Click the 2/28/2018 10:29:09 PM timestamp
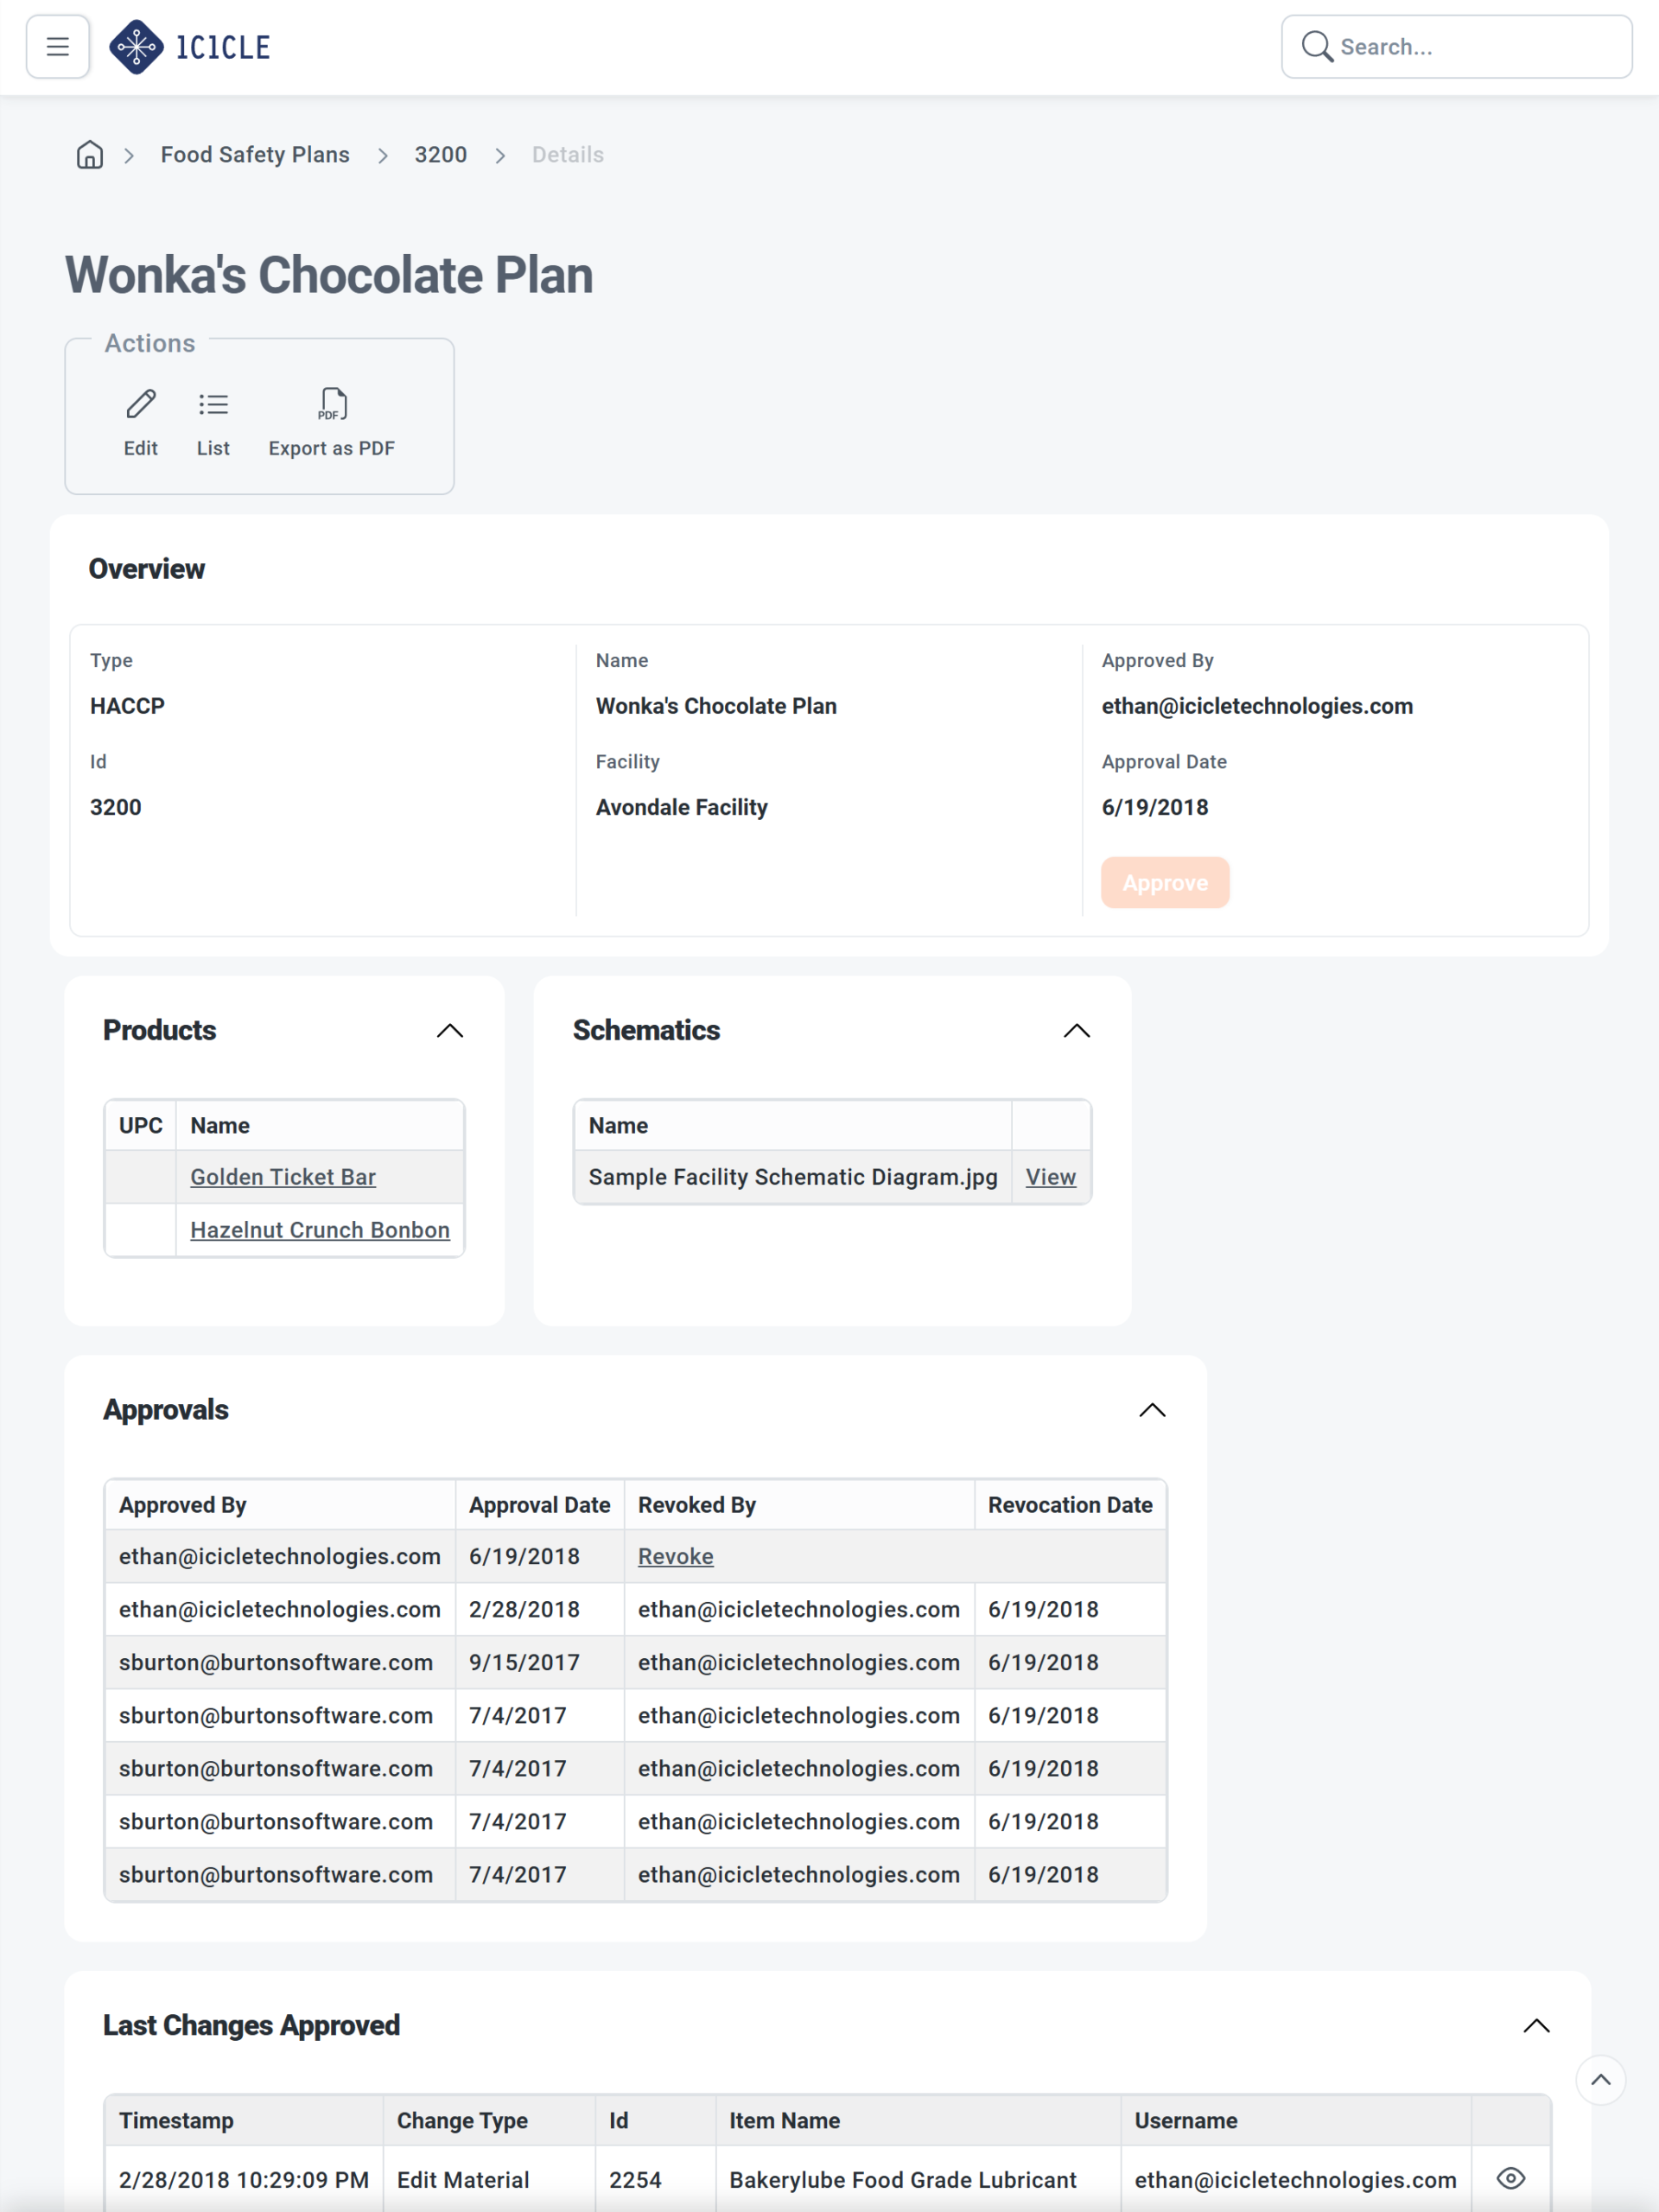This screenshot has width=1659, height=2212. click(x=244, y=2180)
